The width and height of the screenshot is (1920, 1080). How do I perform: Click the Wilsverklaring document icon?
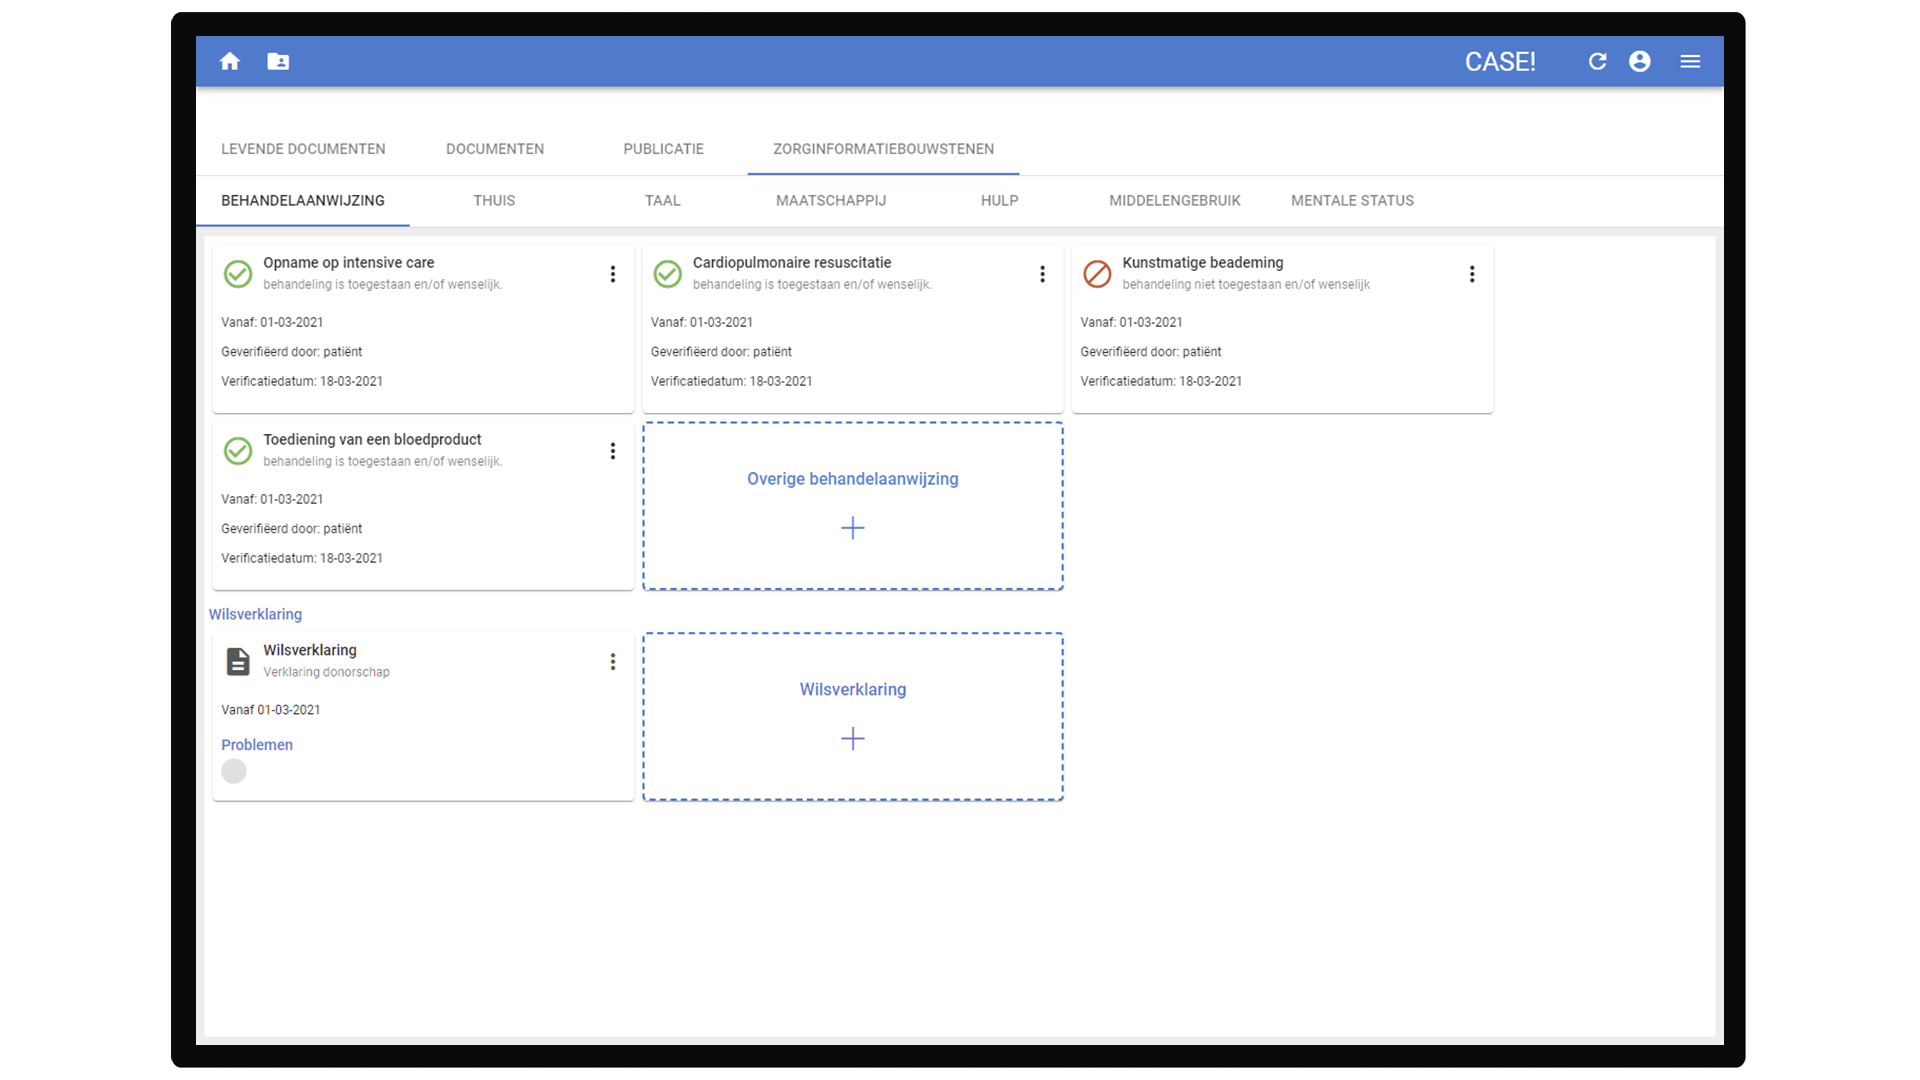pyautogui.click(x=238, y=661)
